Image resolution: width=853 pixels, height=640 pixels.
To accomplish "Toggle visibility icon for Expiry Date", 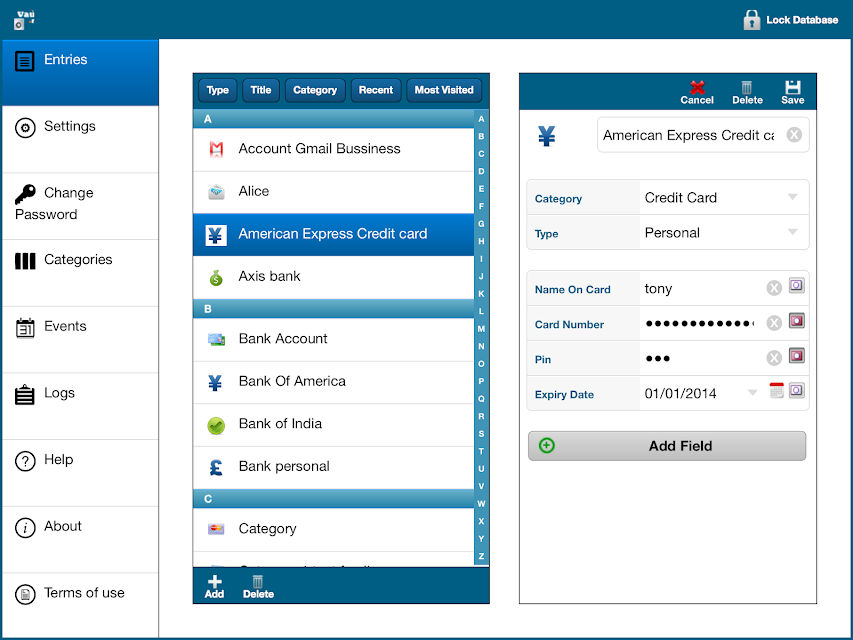I will pyautogui.click(x=796, y=390).
